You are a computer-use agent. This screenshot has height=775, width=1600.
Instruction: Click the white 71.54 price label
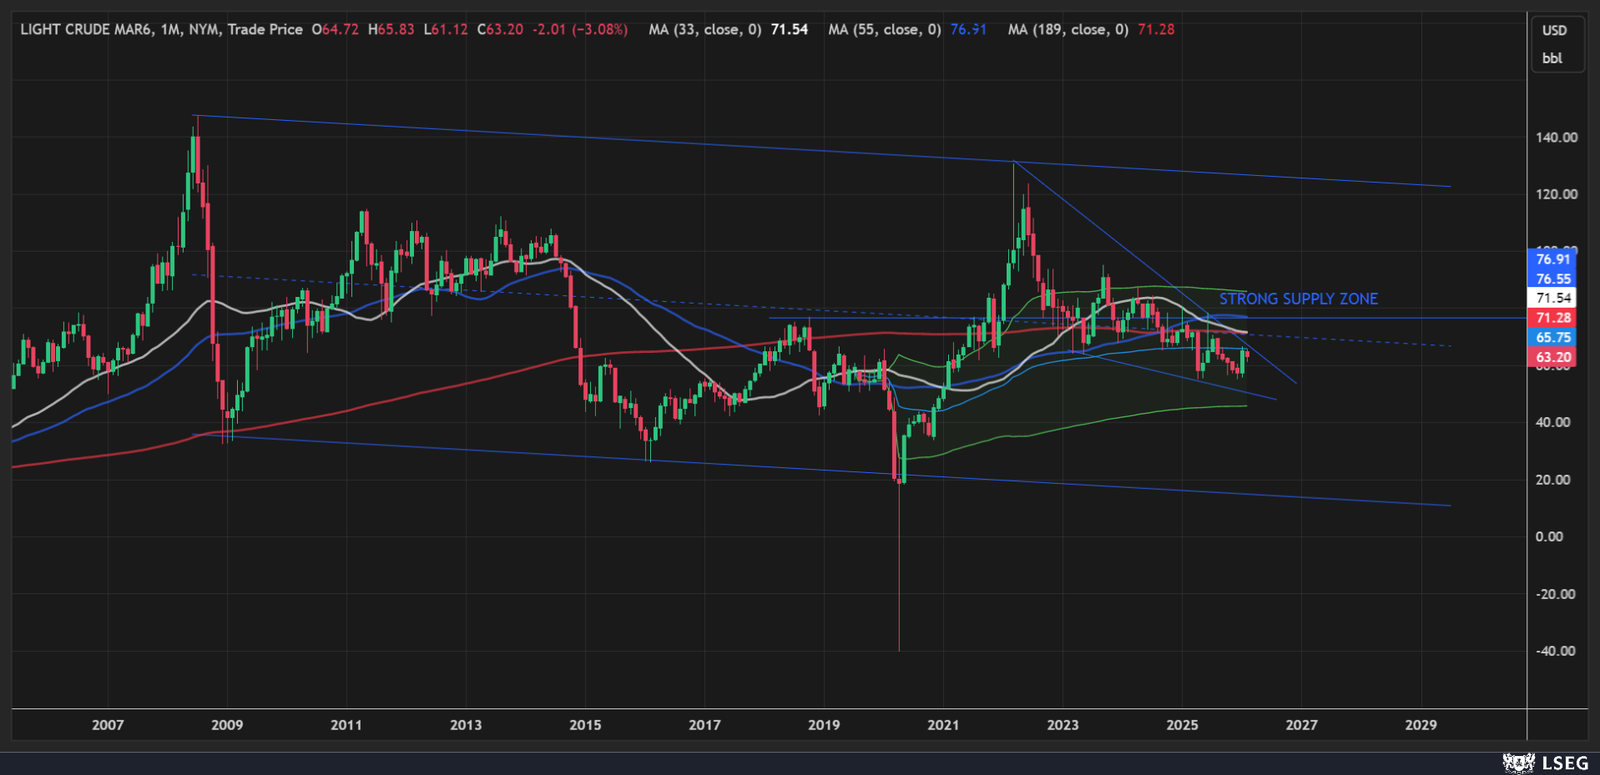pyautogui.click(x=1553, y=298)
